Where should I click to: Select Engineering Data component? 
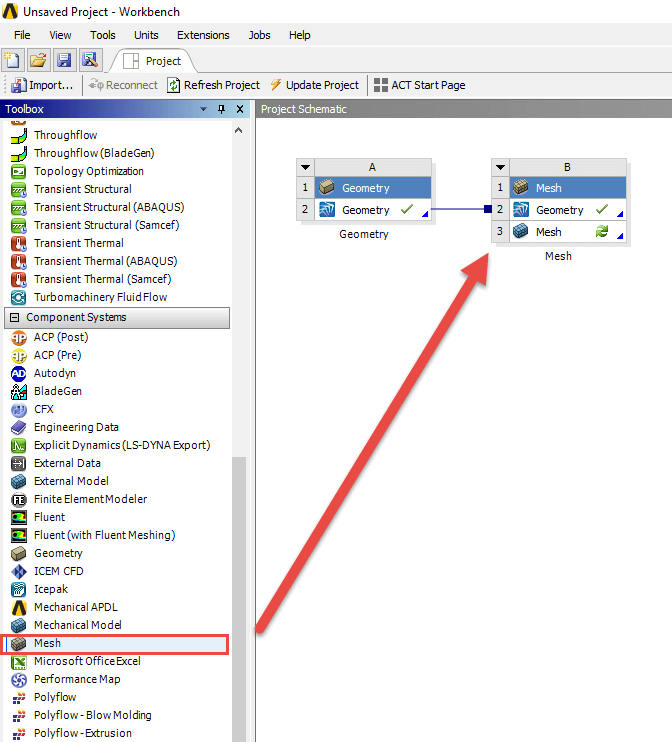pyautogui.click(x=76, y=427)
